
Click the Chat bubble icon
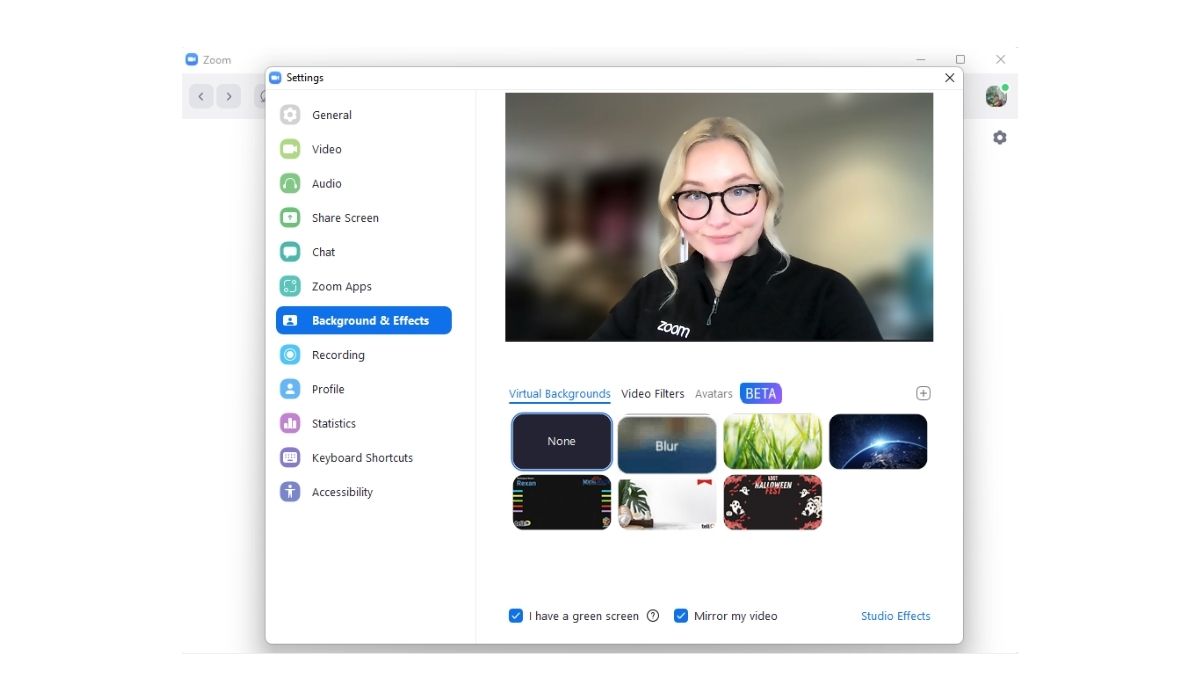click(x=290, y=252)
